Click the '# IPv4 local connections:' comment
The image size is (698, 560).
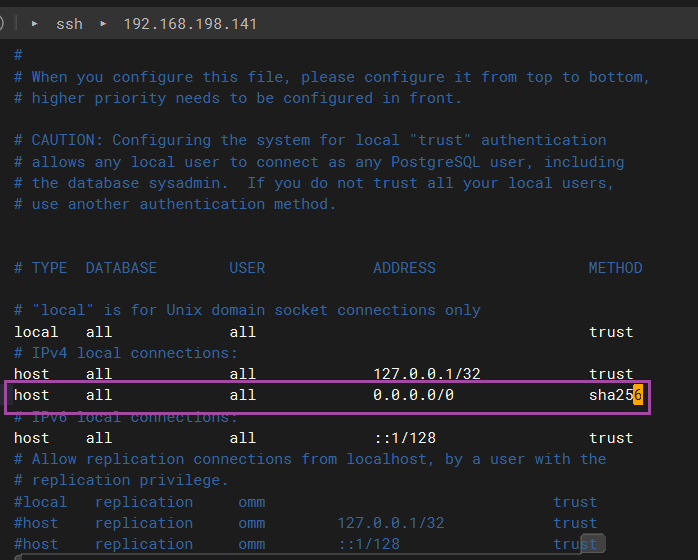point(126,353)
